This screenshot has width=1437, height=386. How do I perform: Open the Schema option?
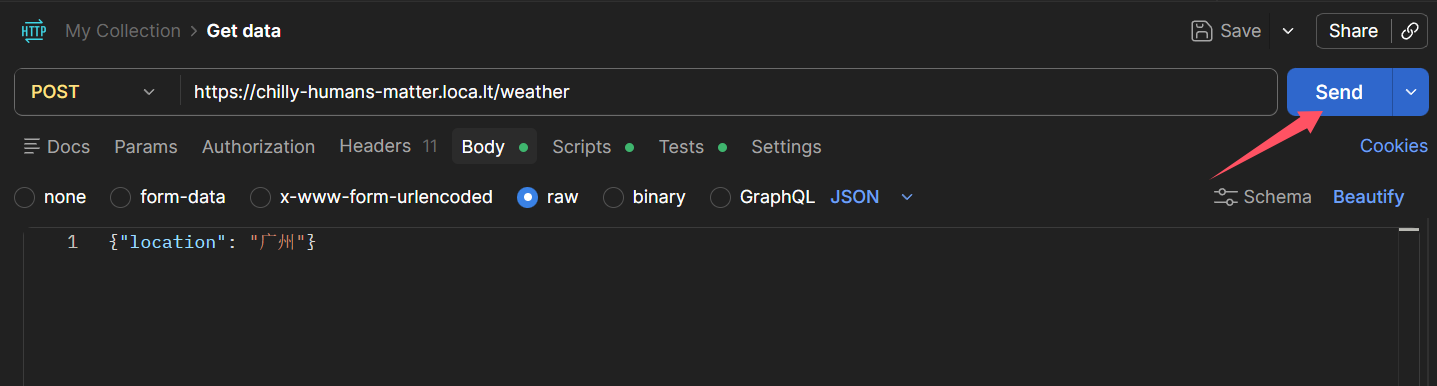1262,197
